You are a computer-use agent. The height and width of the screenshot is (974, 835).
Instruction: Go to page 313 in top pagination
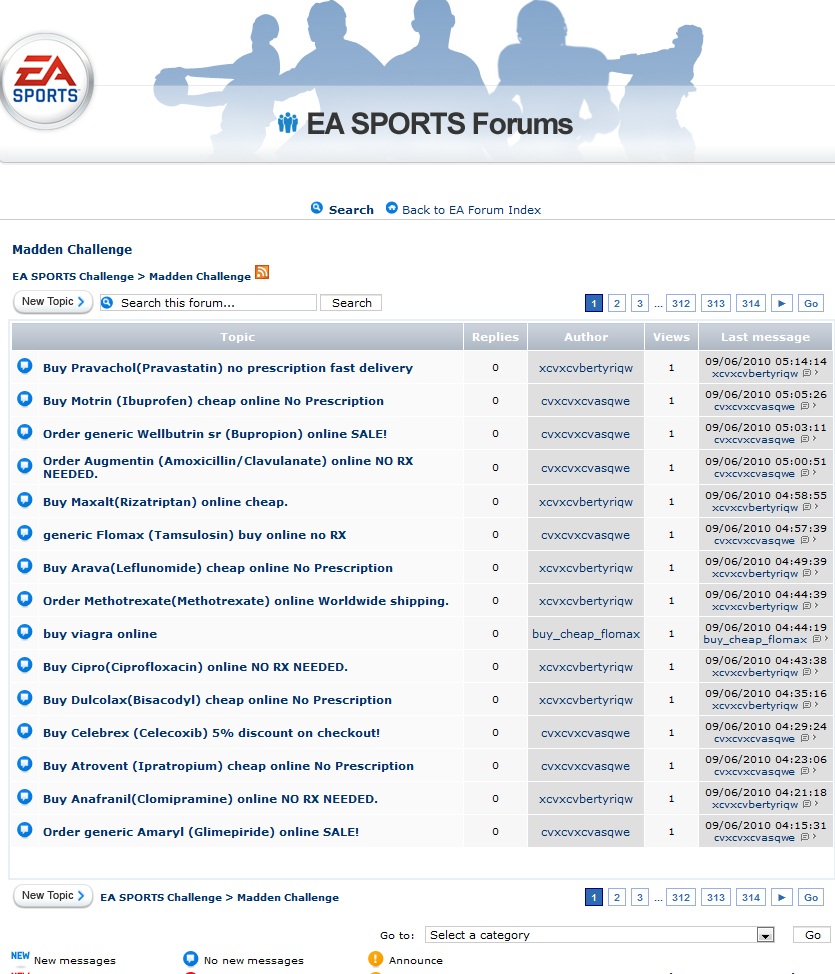[716, 303]
